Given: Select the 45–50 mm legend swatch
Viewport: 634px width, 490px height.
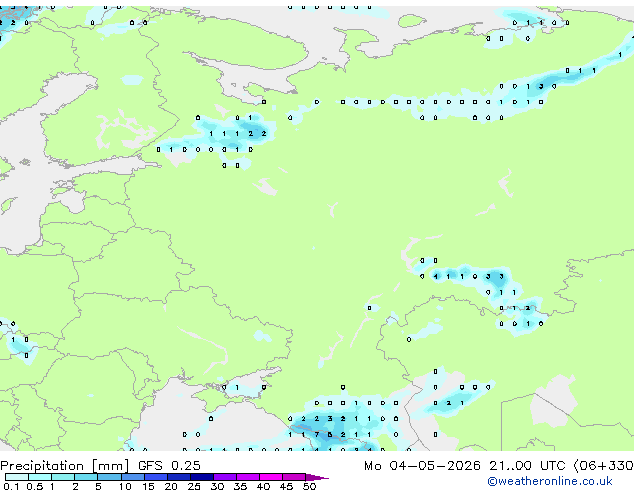Looking at the screenshot, I should pos(294,477).
